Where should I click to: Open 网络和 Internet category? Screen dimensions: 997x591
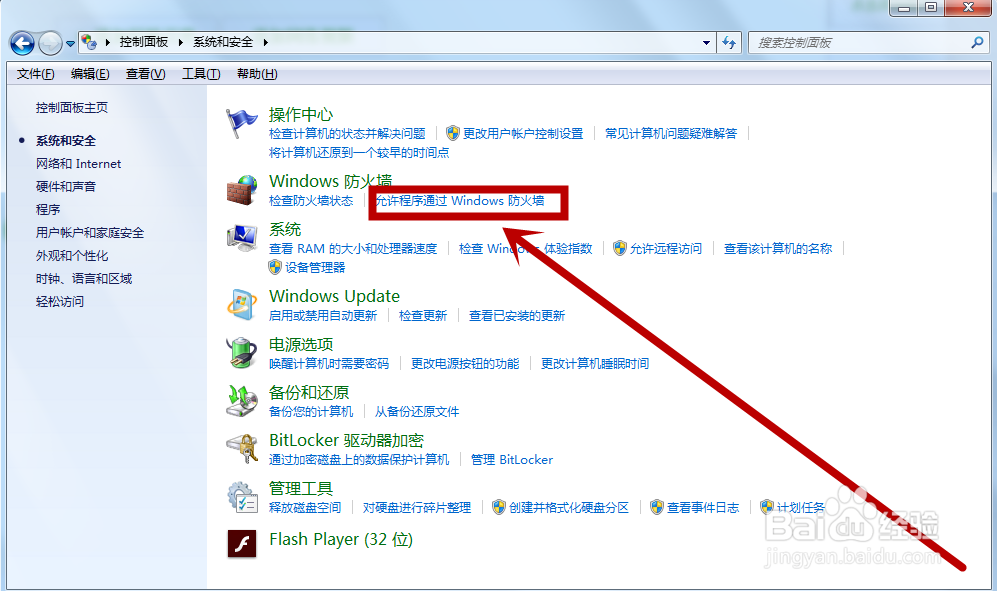coord(78,163)
